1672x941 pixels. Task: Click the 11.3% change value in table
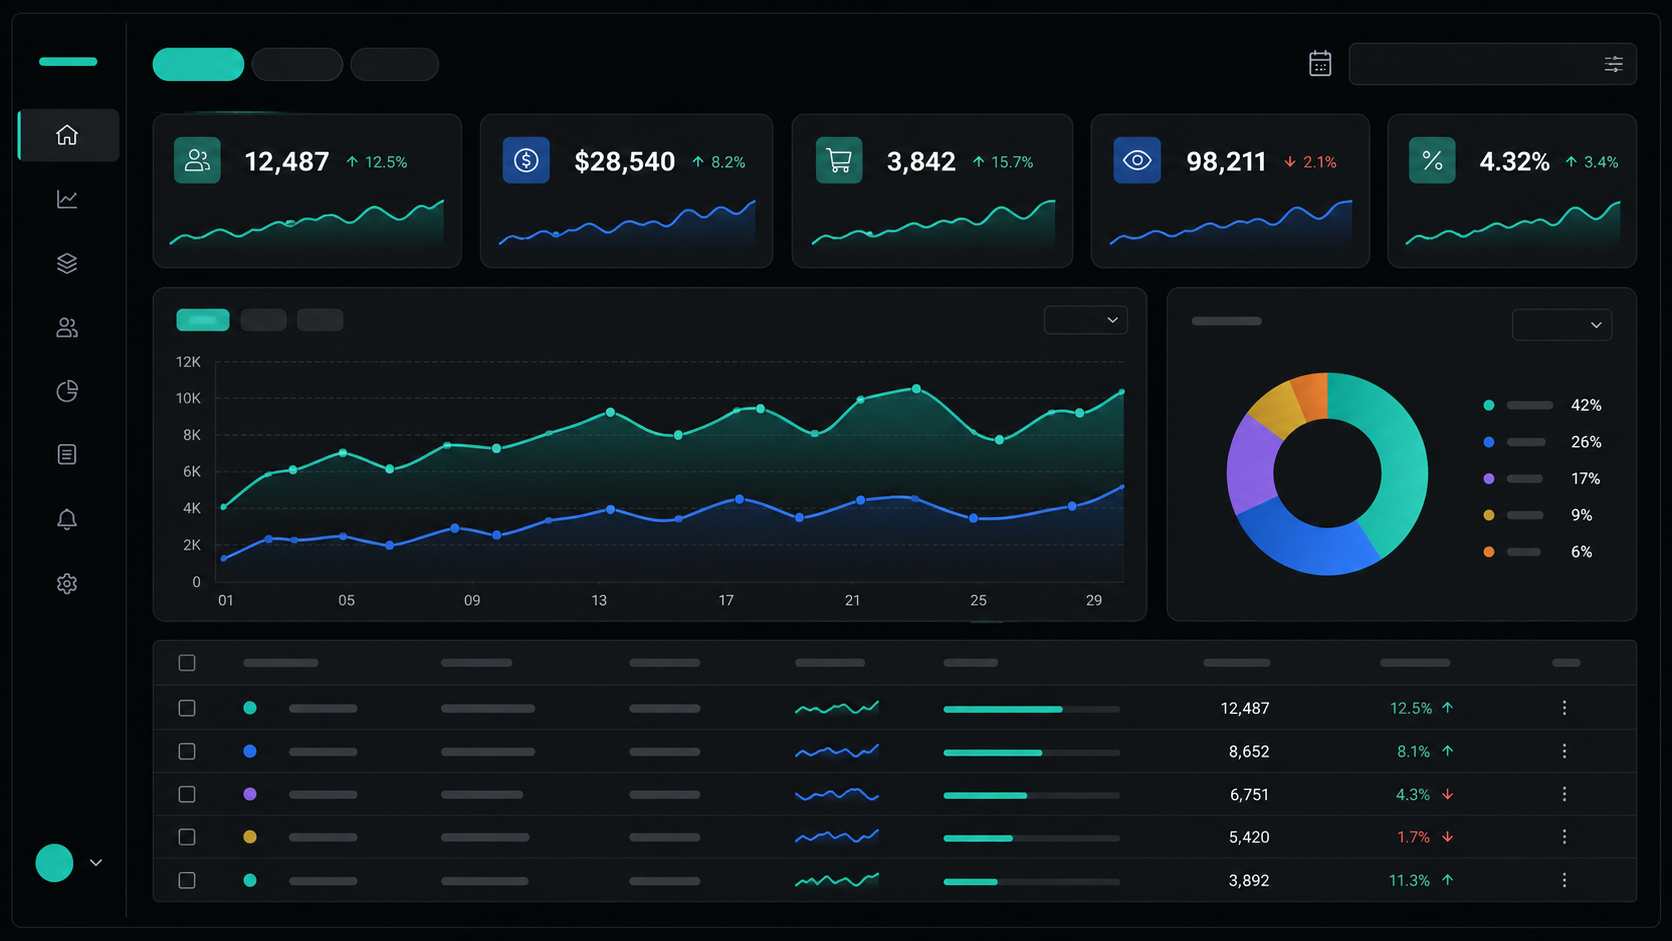coord(1409,880)
